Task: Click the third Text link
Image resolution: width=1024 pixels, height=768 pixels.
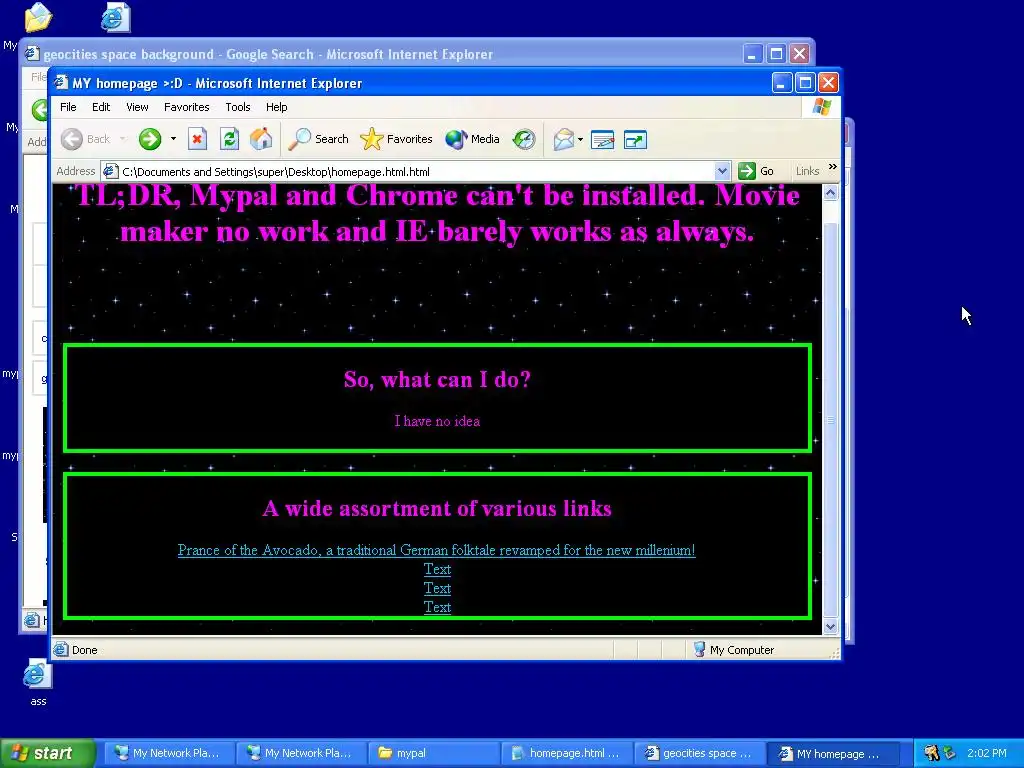Action: coord(437,607)
